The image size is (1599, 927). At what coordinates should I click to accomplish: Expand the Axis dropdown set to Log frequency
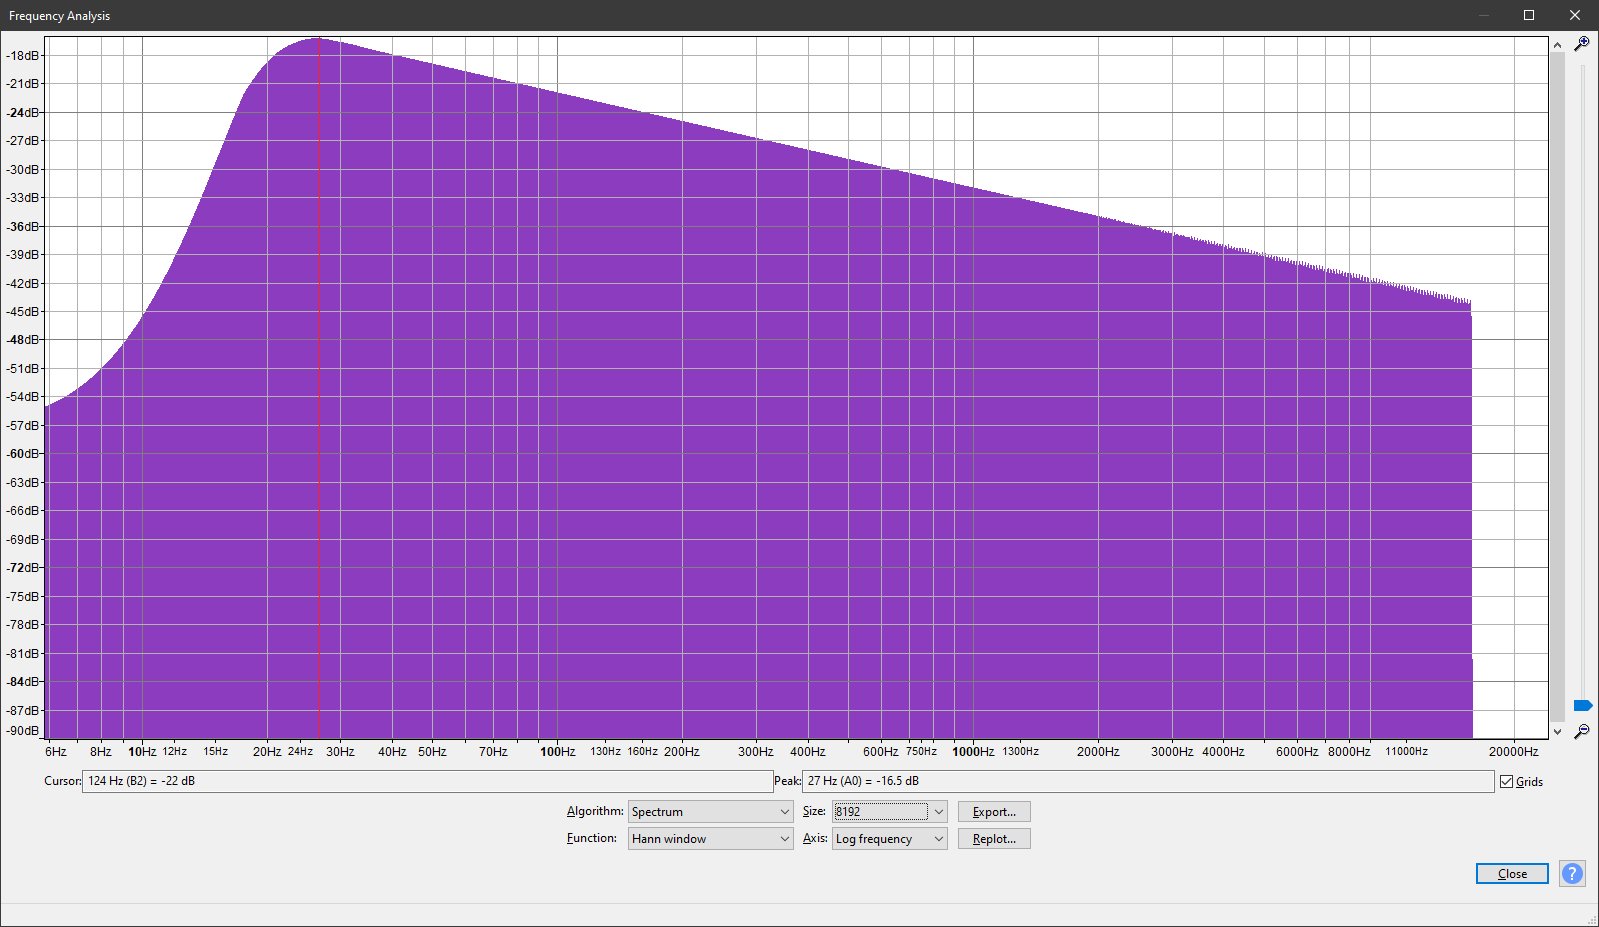pos(889,839)
